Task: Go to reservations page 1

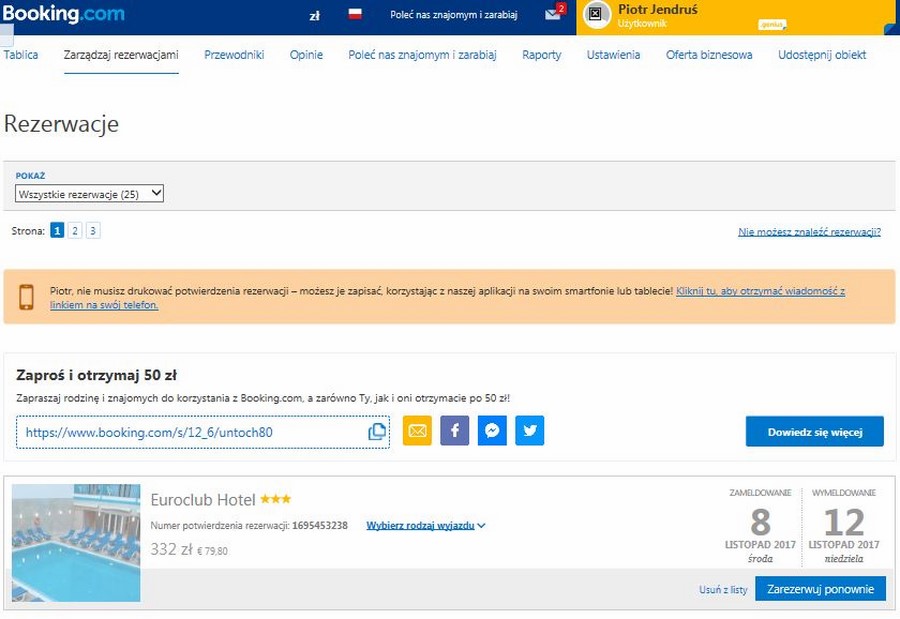Action: click(x=57, y=231)
